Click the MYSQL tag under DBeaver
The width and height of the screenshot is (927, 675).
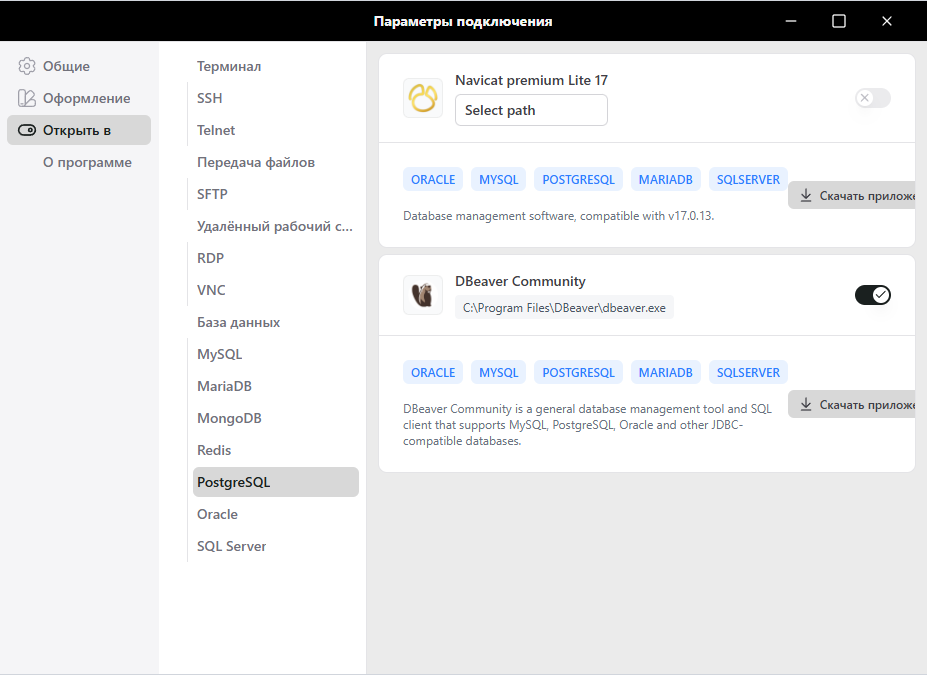tap(498, 372)
